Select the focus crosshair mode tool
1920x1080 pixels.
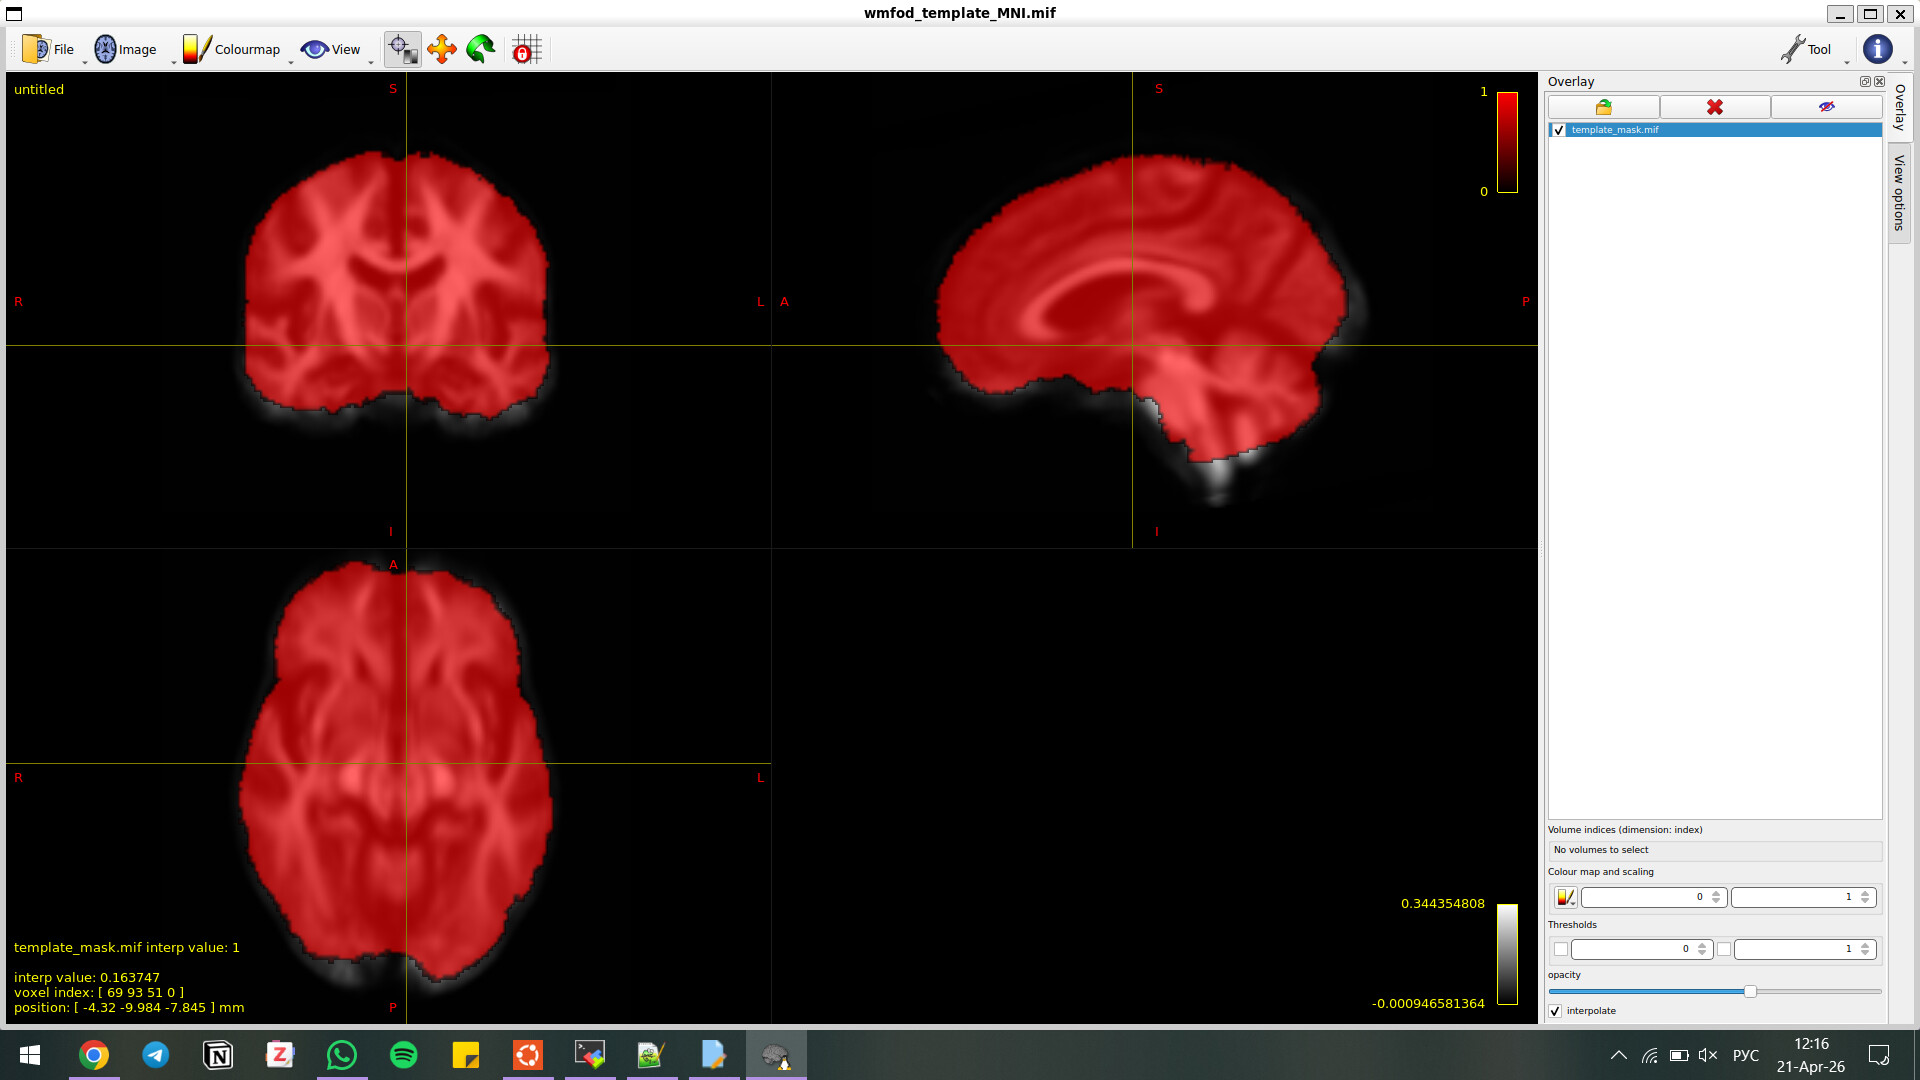pos(402,49)
